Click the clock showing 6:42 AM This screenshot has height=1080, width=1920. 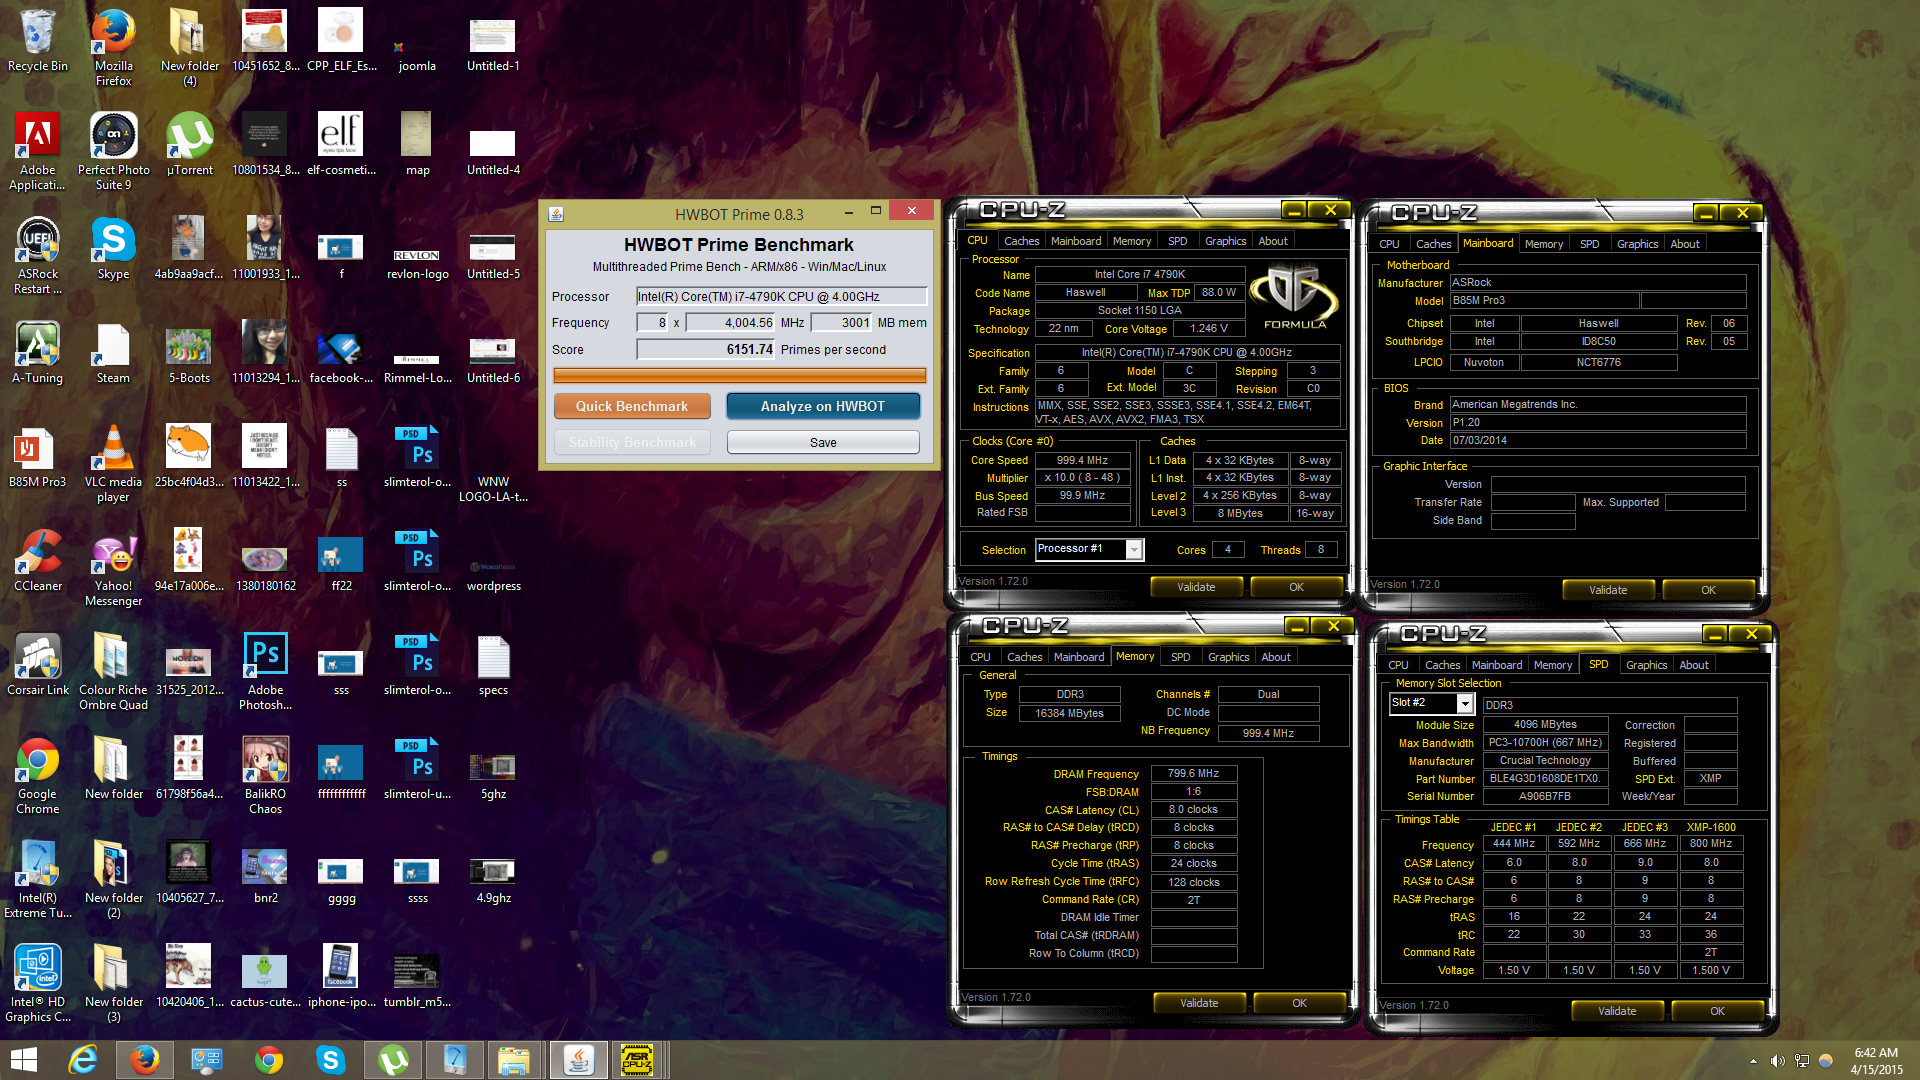click(x=1876, y=1053)
